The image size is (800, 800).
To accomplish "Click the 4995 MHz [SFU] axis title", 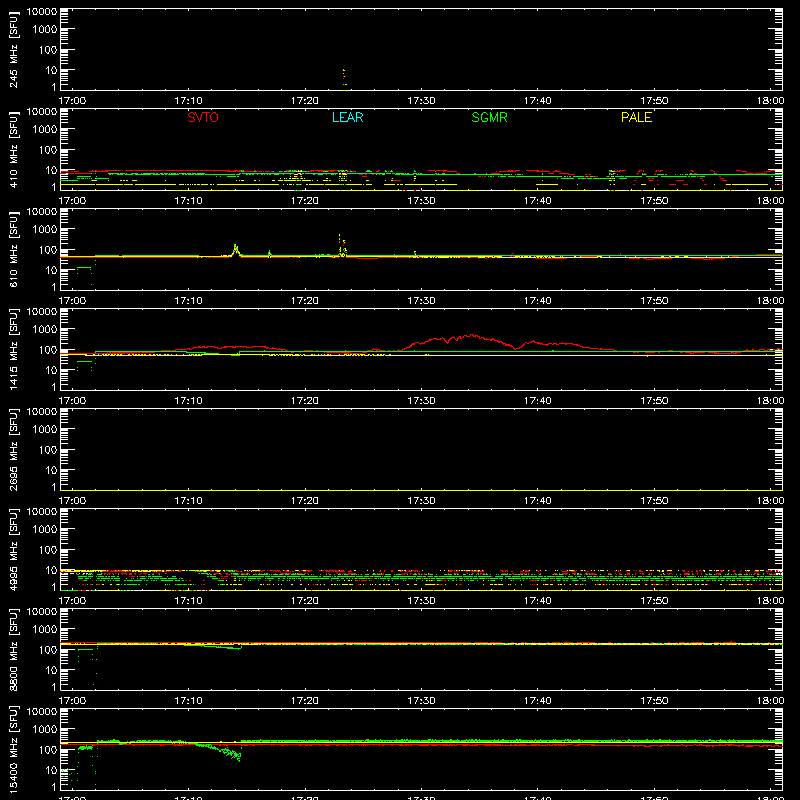I will [x=13, y=549].
